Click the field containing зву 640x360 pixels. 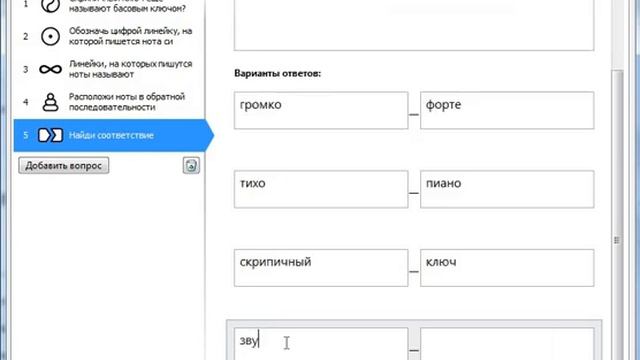(321, 344)
